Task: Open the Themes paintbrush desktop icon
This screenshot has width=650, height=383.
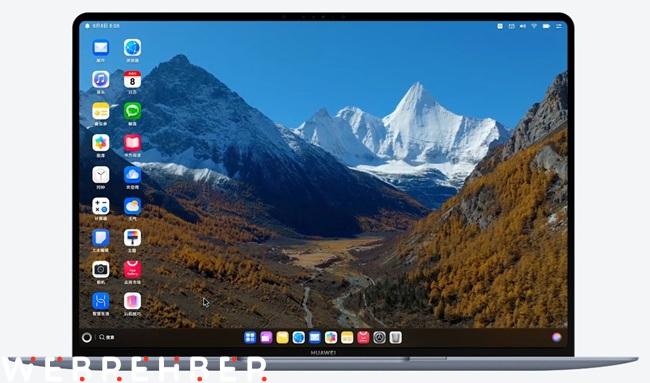Action: point(132,238)
